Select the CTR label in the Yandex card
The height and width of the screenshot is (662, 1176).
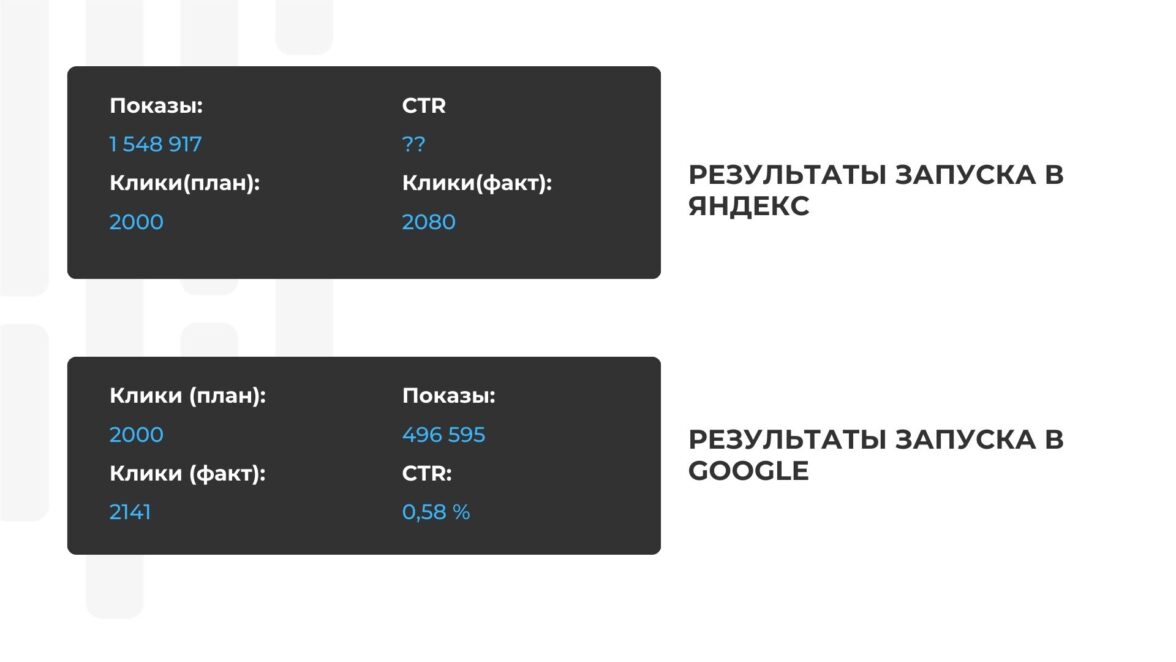tap(424, 106)
